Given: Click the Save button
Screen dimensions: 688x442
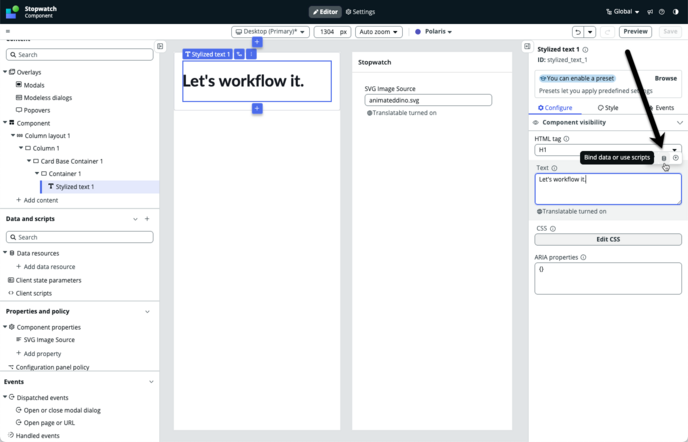Looking at the screenshot, I should (670, 32).
